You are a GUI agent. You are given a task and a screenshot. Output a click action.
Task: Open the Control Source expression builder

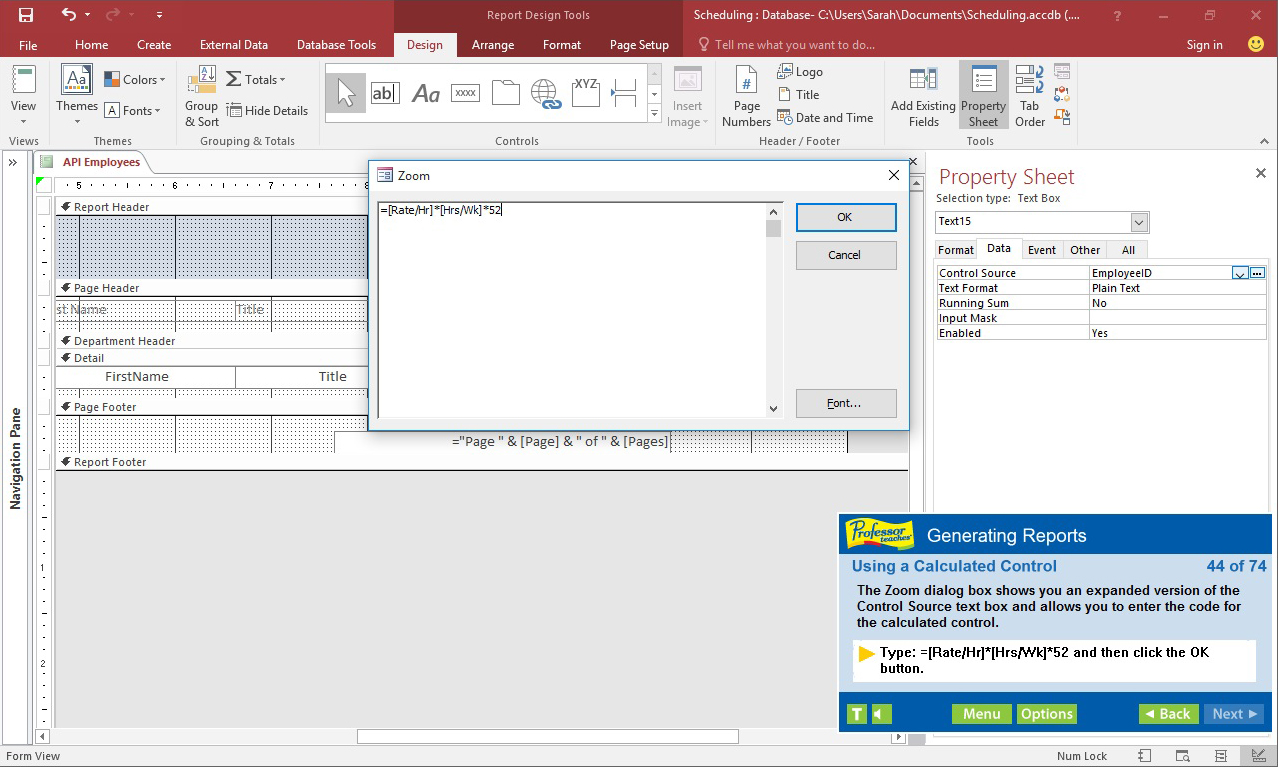tap(1257, 272)
